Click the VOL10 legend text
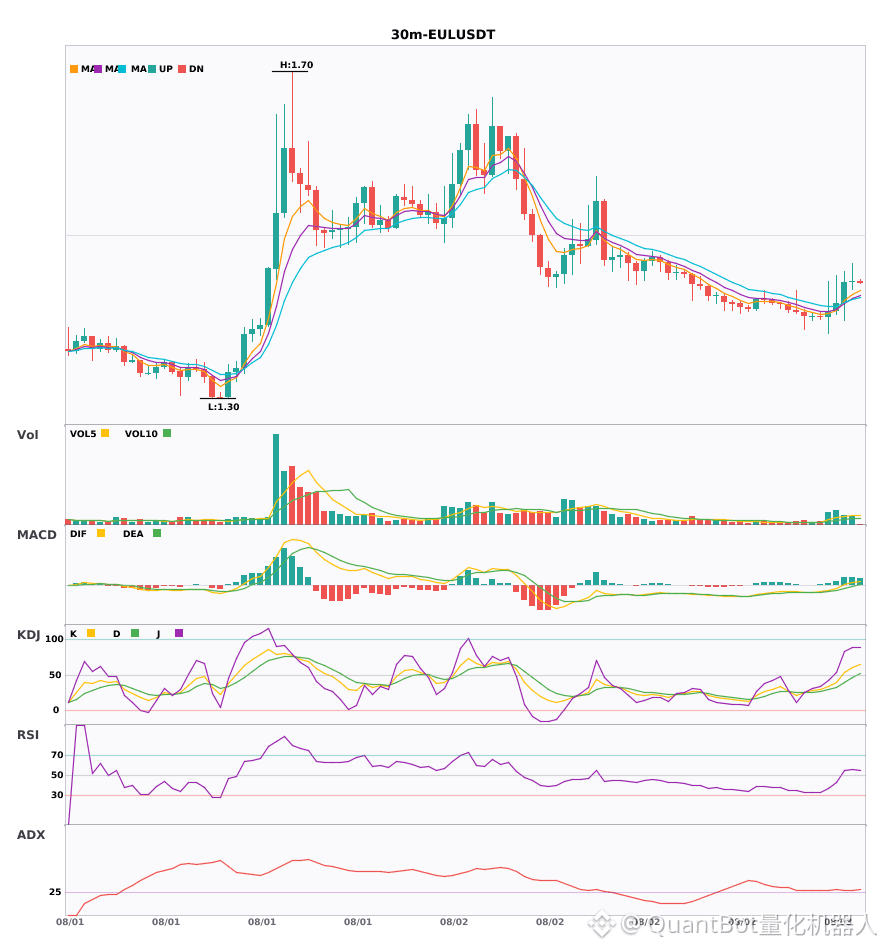885x950 pixels. pyautogui.click(x=141, y=434)
